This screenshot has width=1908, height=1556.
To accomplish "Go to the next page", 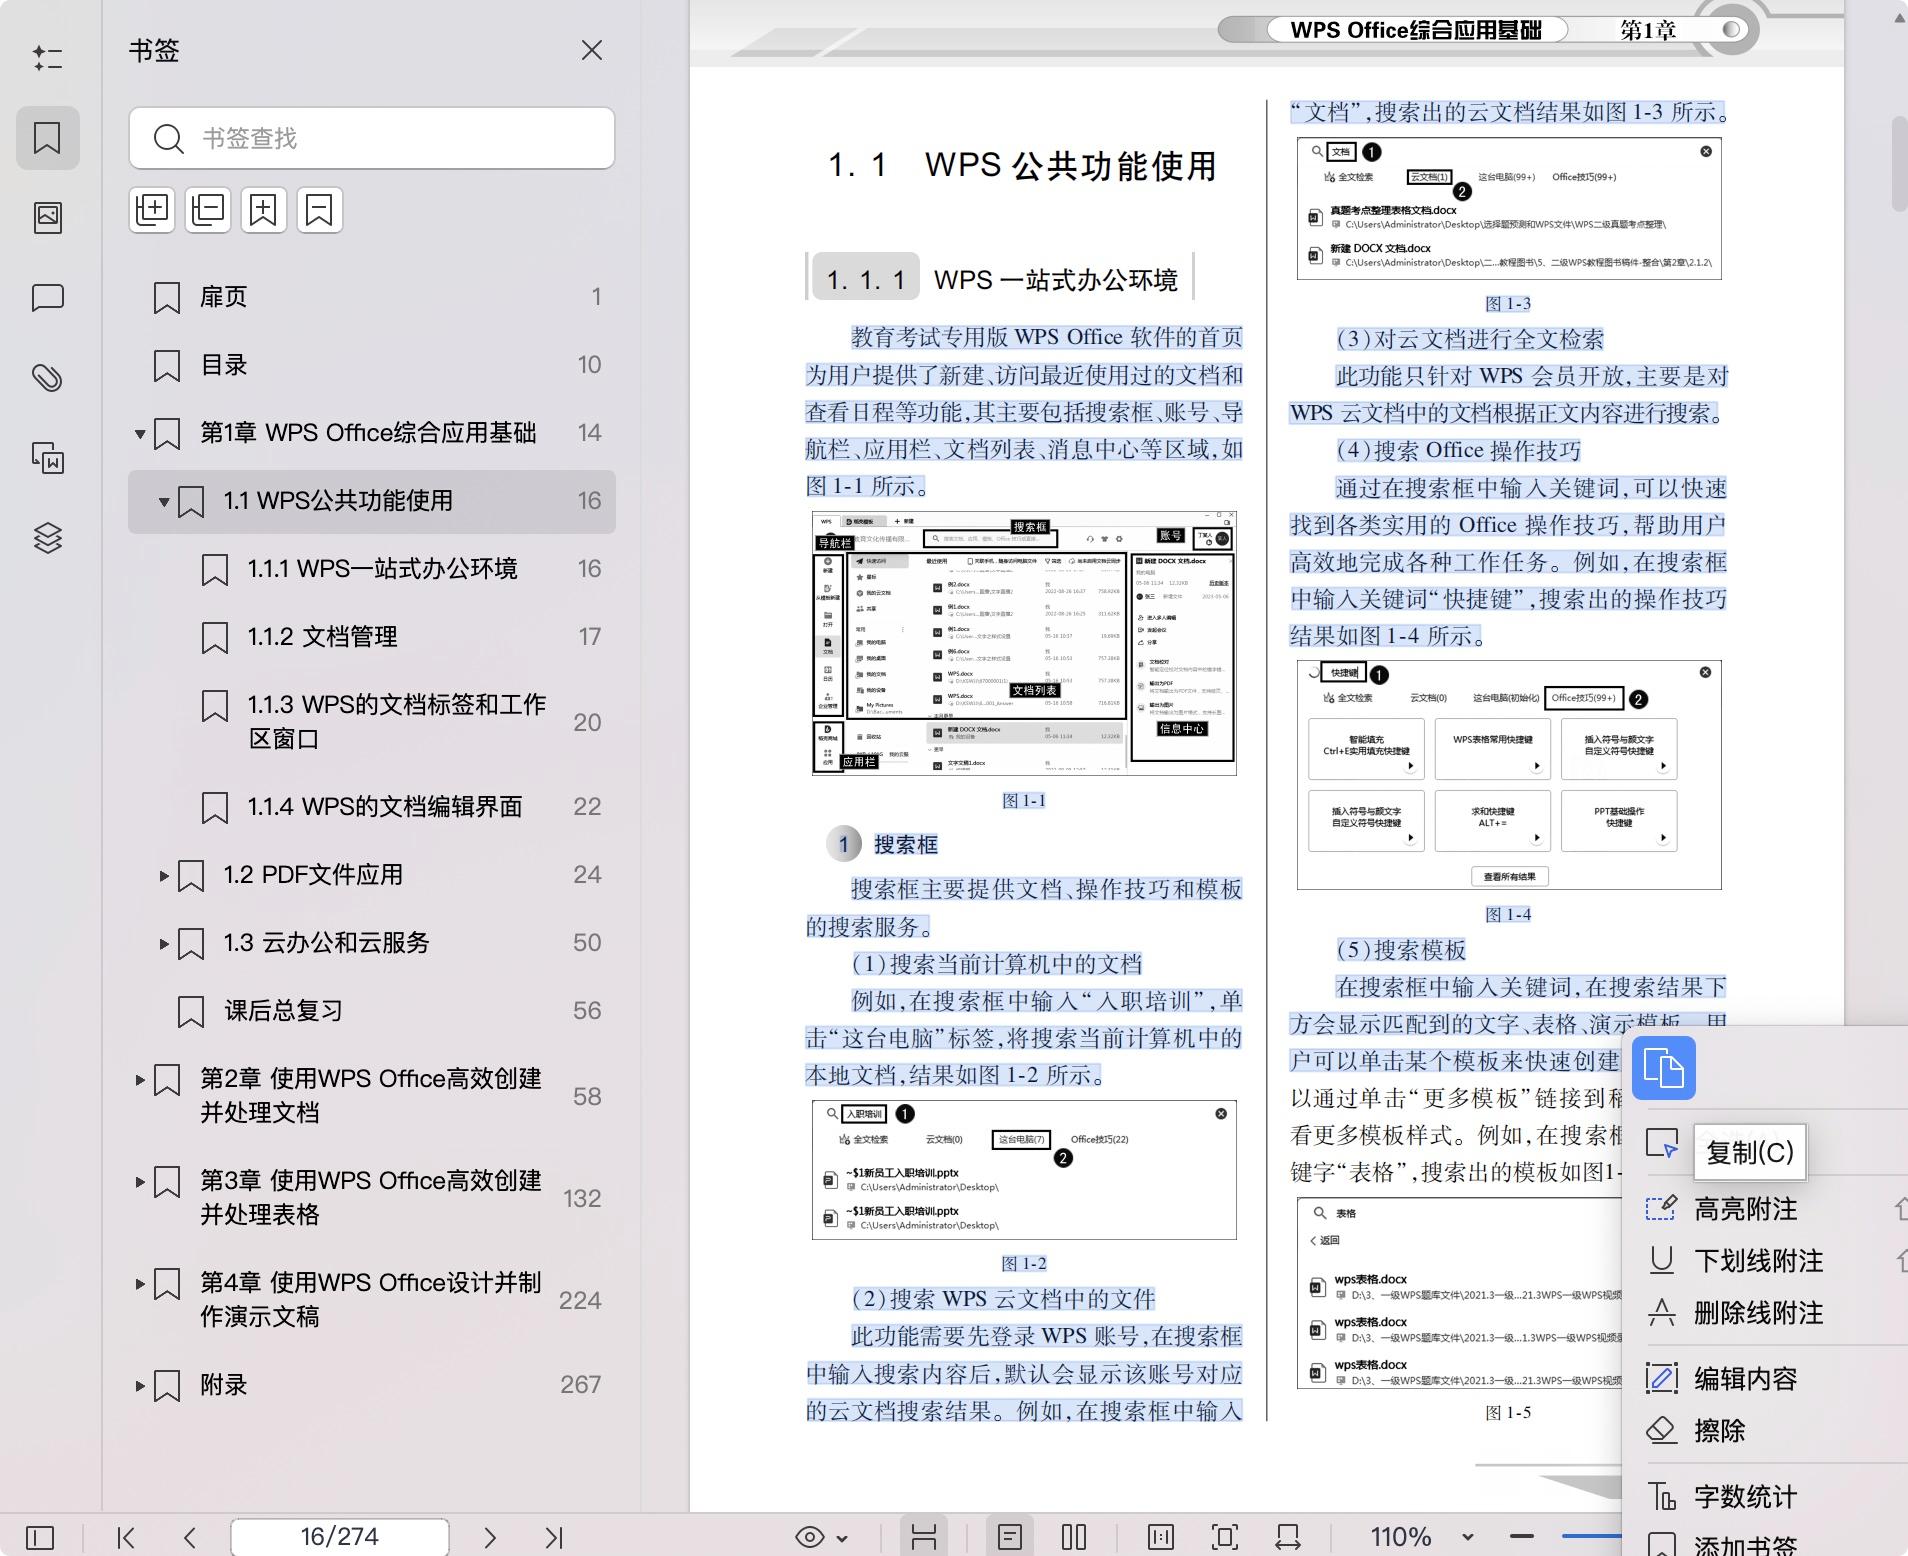I will tap(490, 1537).
